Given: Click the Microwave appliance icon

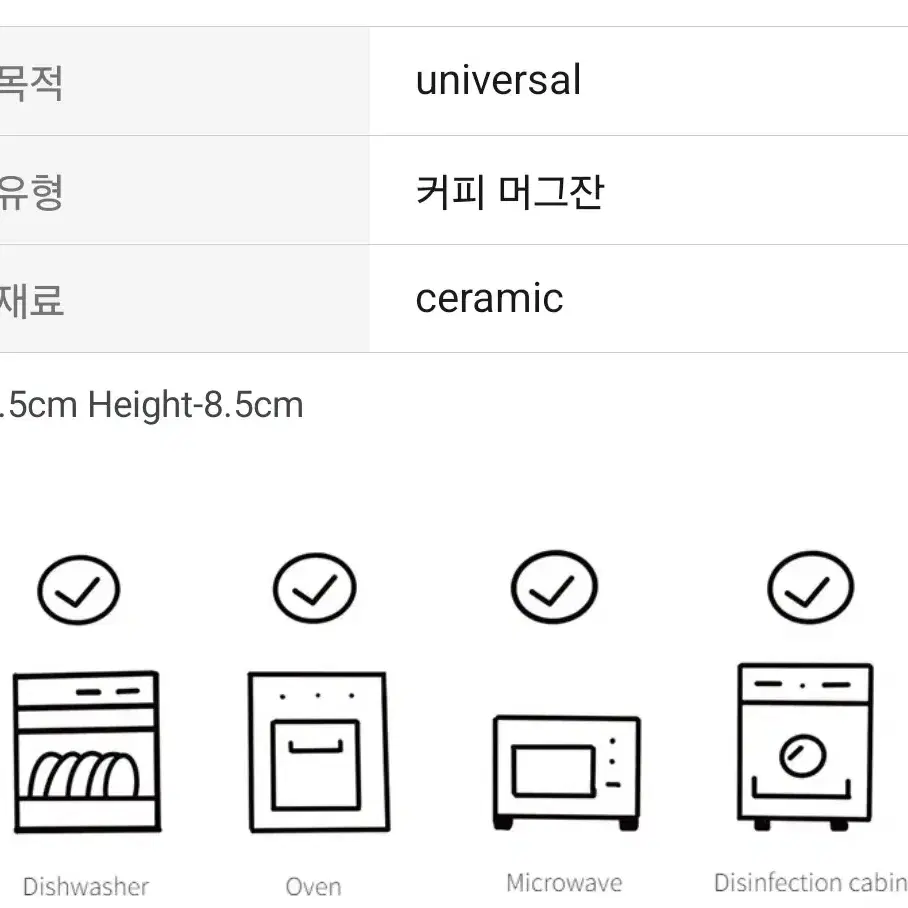Looking at the screenshot, I should [566, 773].
